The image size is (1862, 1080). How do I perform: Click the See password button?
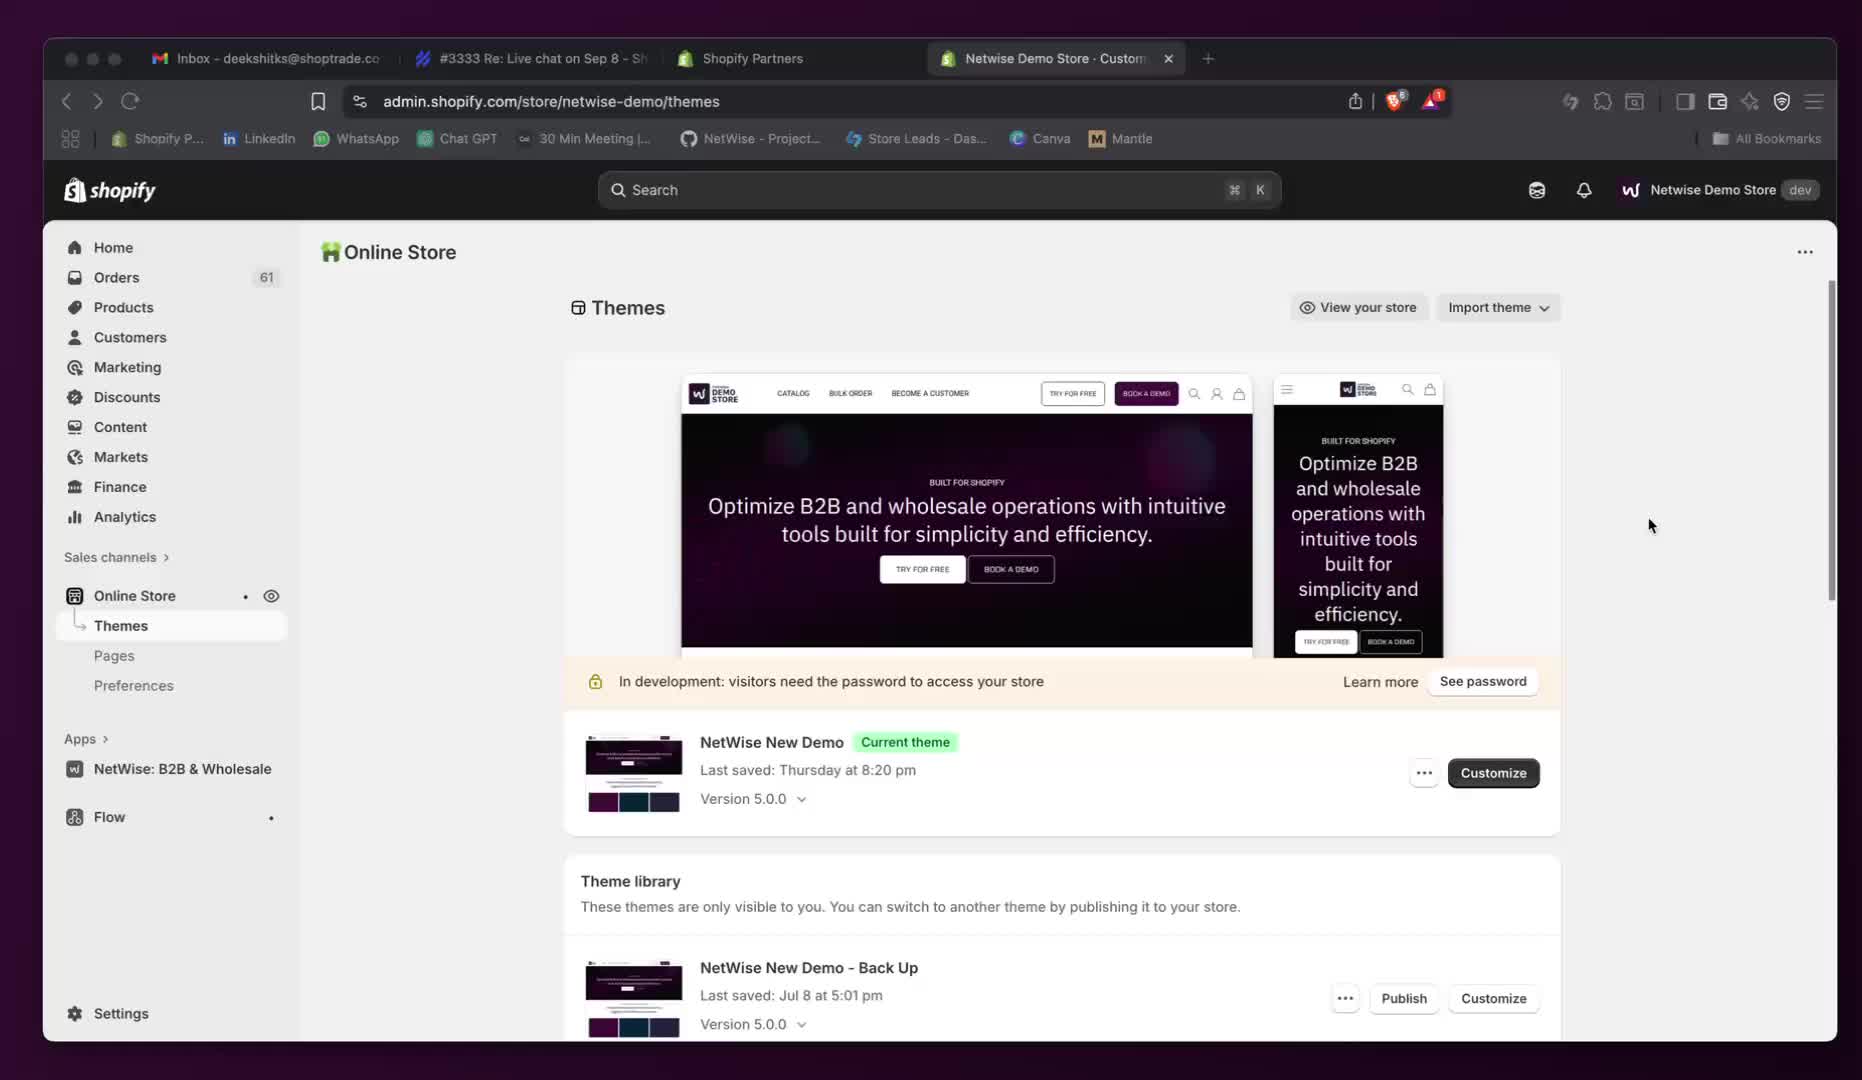coord(1483,681)
